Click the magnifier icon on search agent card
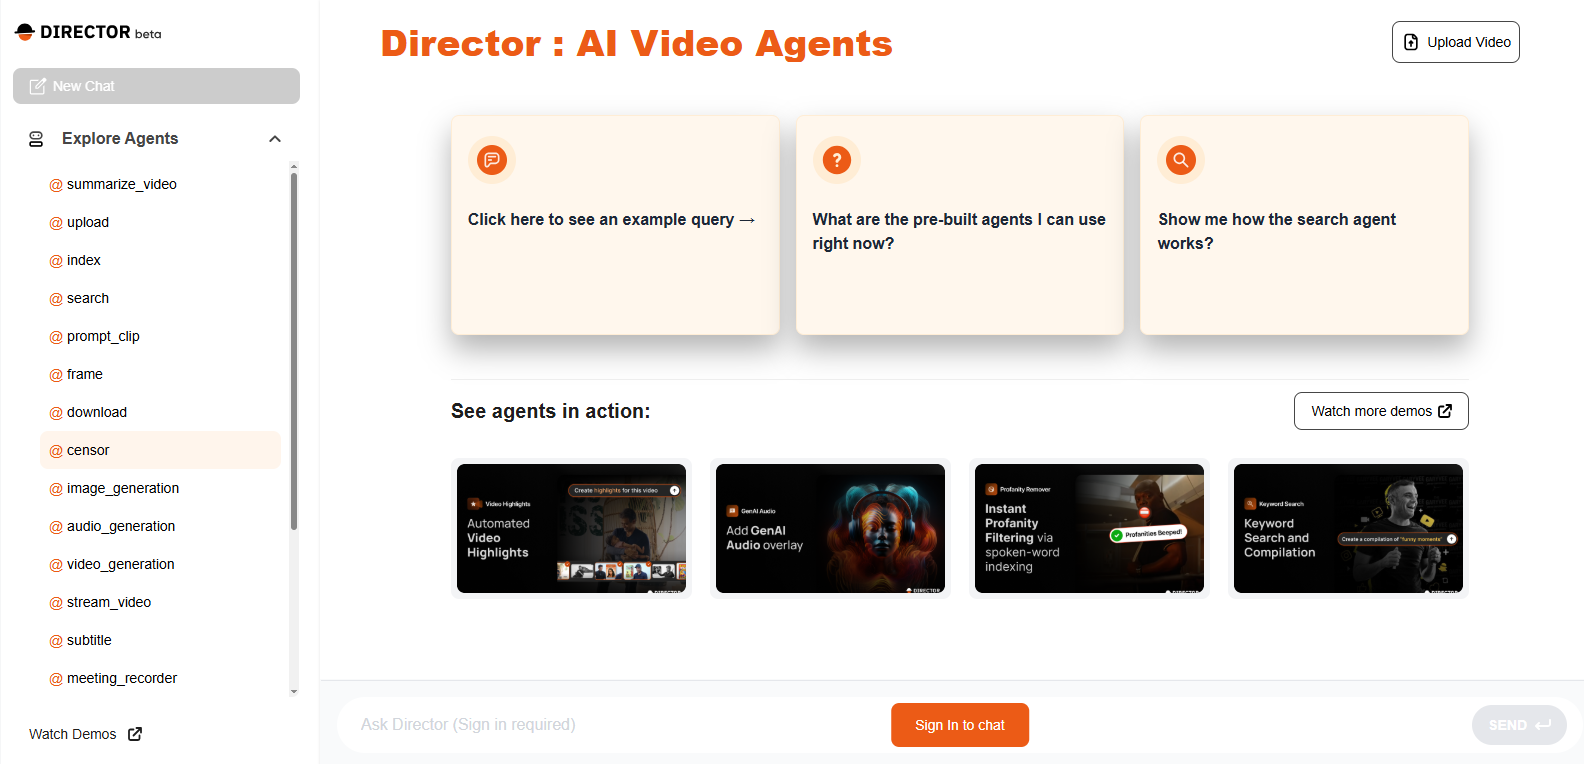The image size is (1584, 764). point(1181,160)
